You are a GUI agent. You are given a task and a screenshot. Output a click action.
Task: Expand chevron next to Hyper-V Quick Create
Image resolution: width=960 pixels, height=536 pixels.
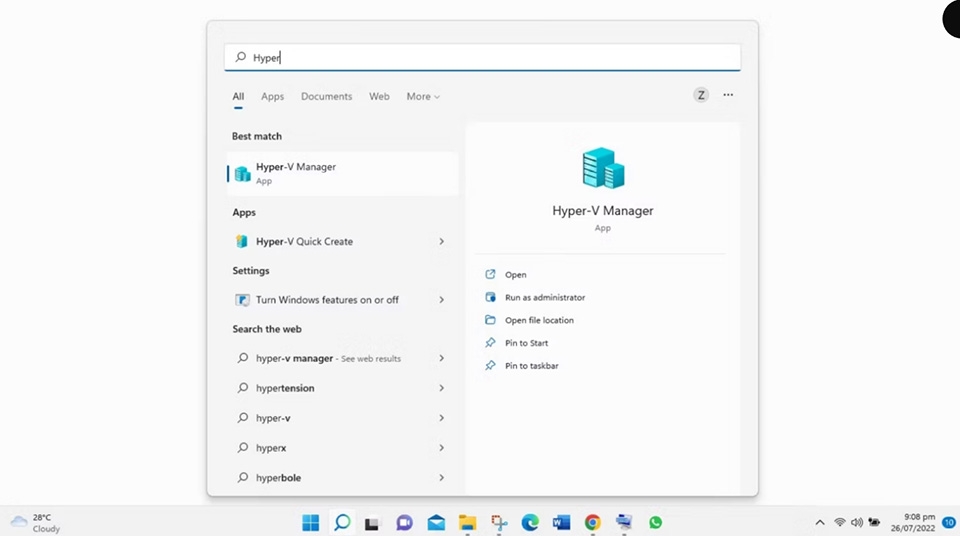pyautogui.click(x=441, y=241)
